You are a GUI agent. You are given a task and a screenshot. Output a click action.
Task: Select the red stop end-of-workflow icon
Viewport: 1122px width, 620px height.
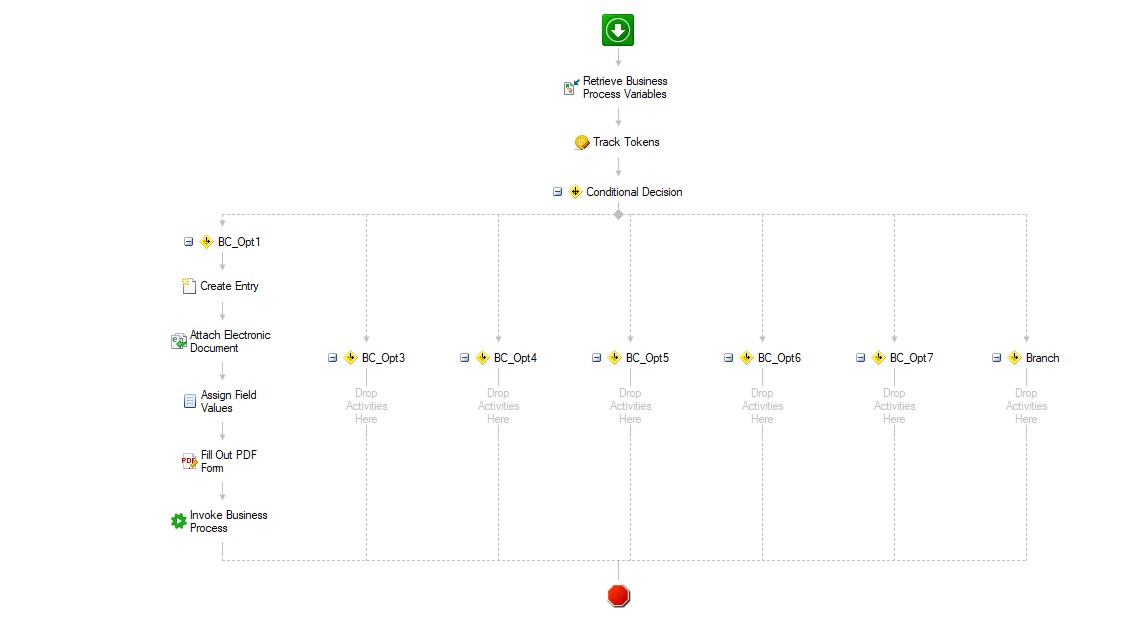click(x=618, y=596)
